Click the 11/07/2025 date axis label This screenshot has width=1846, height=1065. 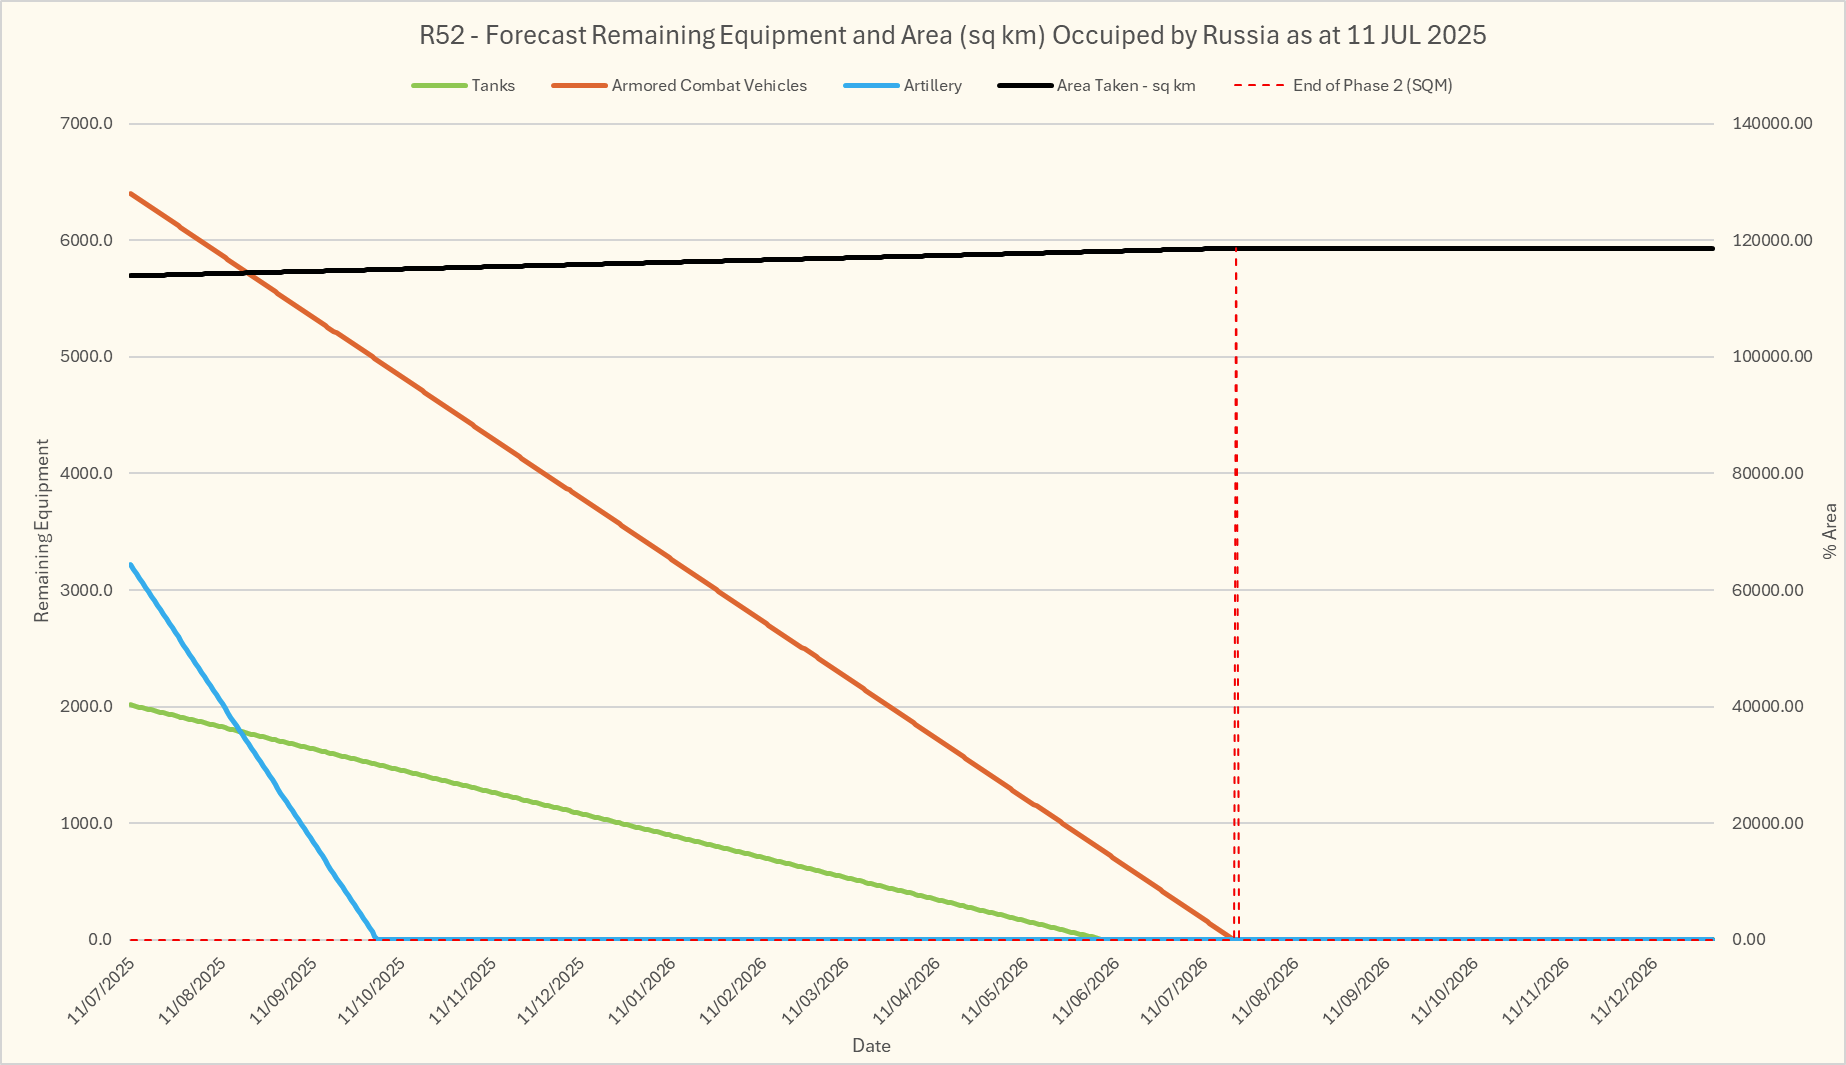[x=102, y=990]
